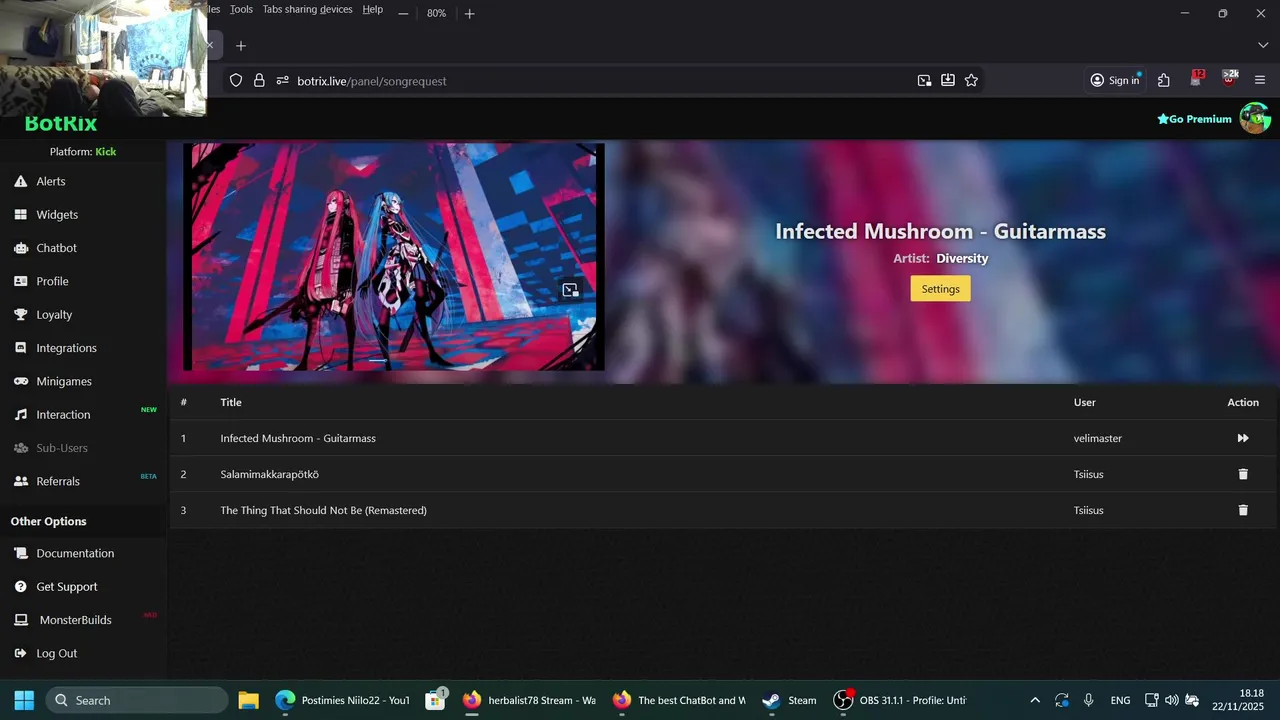Click the Minigames gamepad icon

coord(20,381)
